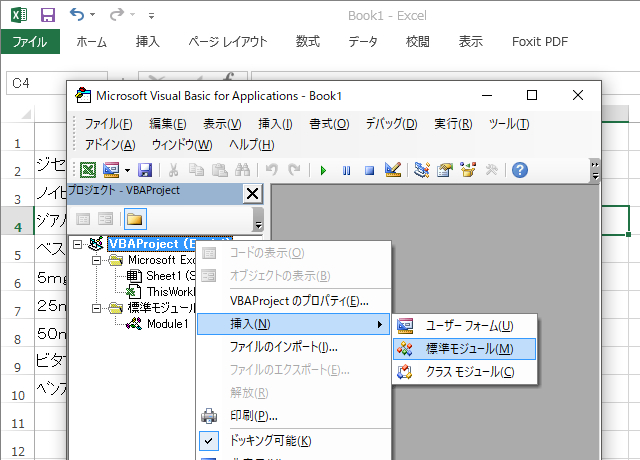This screenshot has height=460, width=640.
Task: Click the Save icon in VBA toolbar
Action: [x=146, y=170]
